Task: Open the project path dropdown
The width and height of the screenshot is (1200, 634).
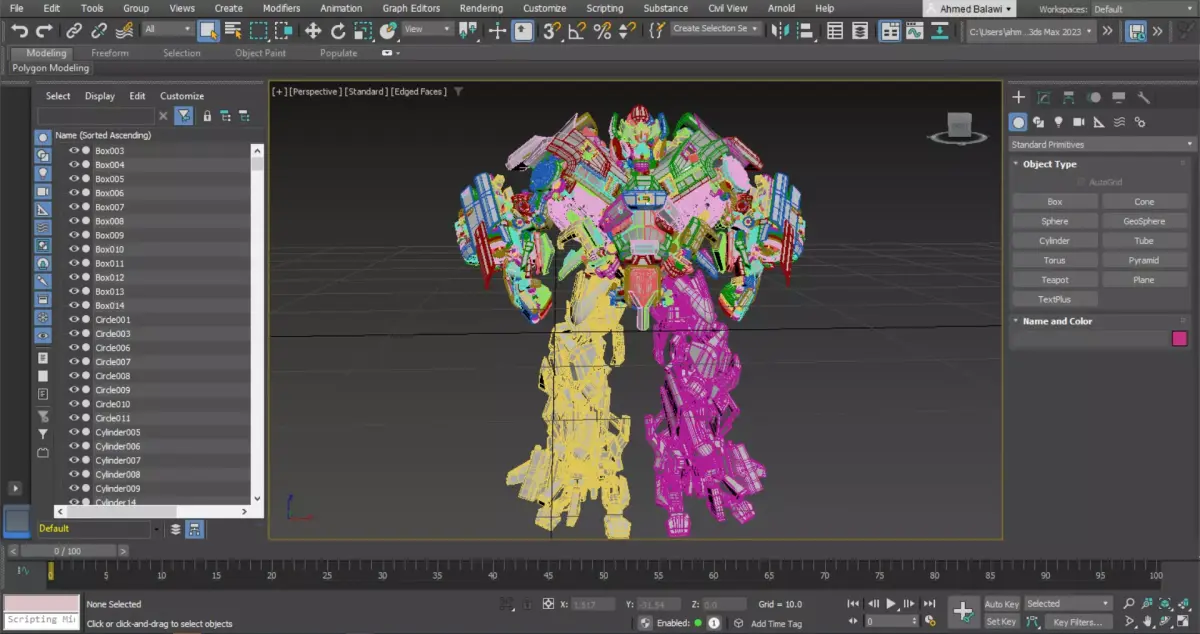Action: tap(1030, 31)
